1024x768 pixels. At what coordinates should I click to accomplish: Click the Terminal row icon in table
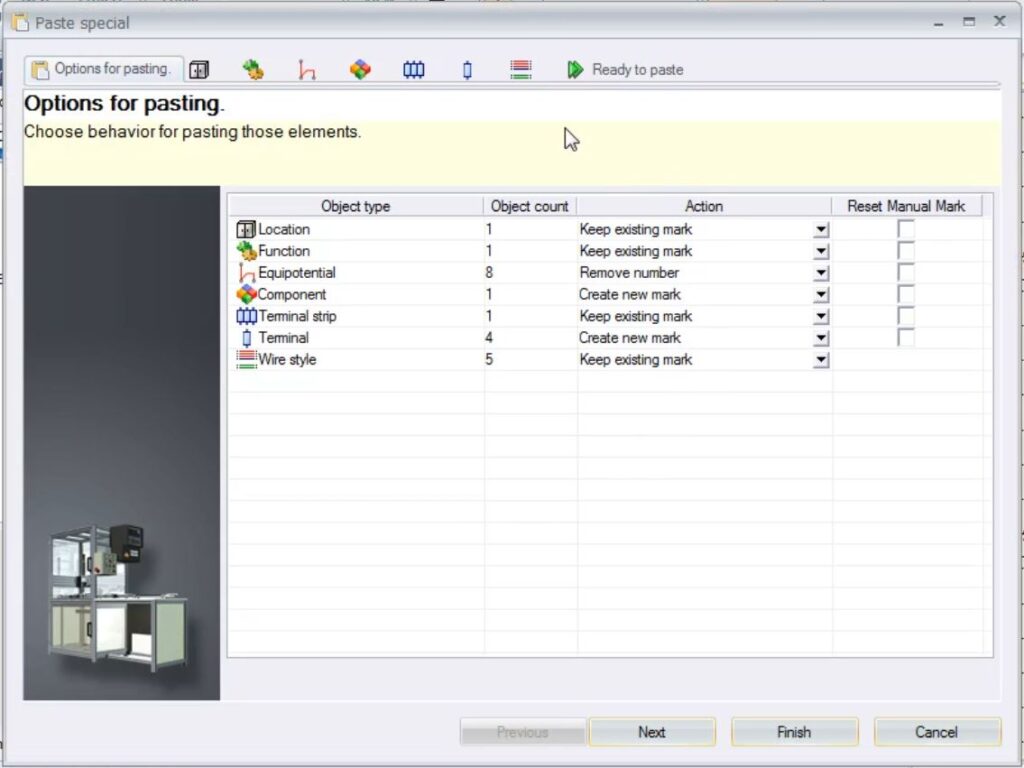246,338
